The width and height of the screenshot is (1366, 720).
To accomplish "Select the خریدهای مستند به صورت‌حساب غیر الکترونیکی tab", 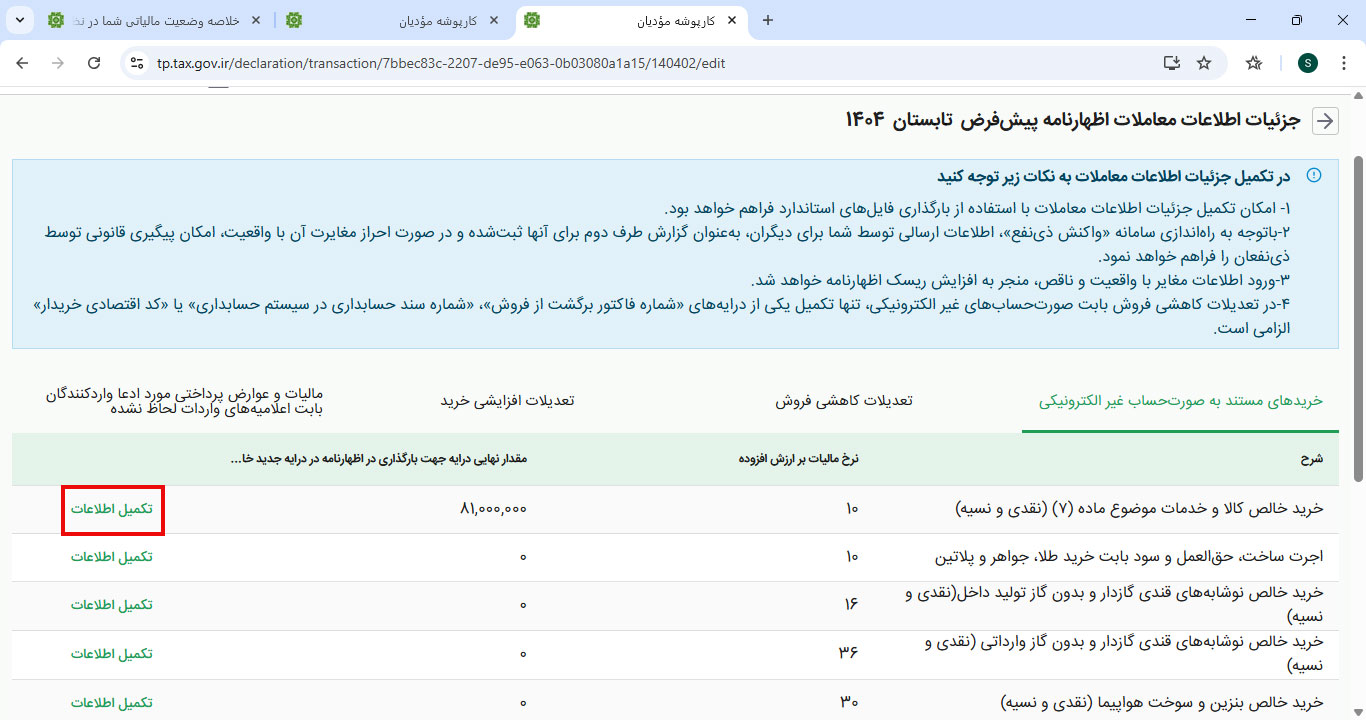I will (x=1180, y=401).
